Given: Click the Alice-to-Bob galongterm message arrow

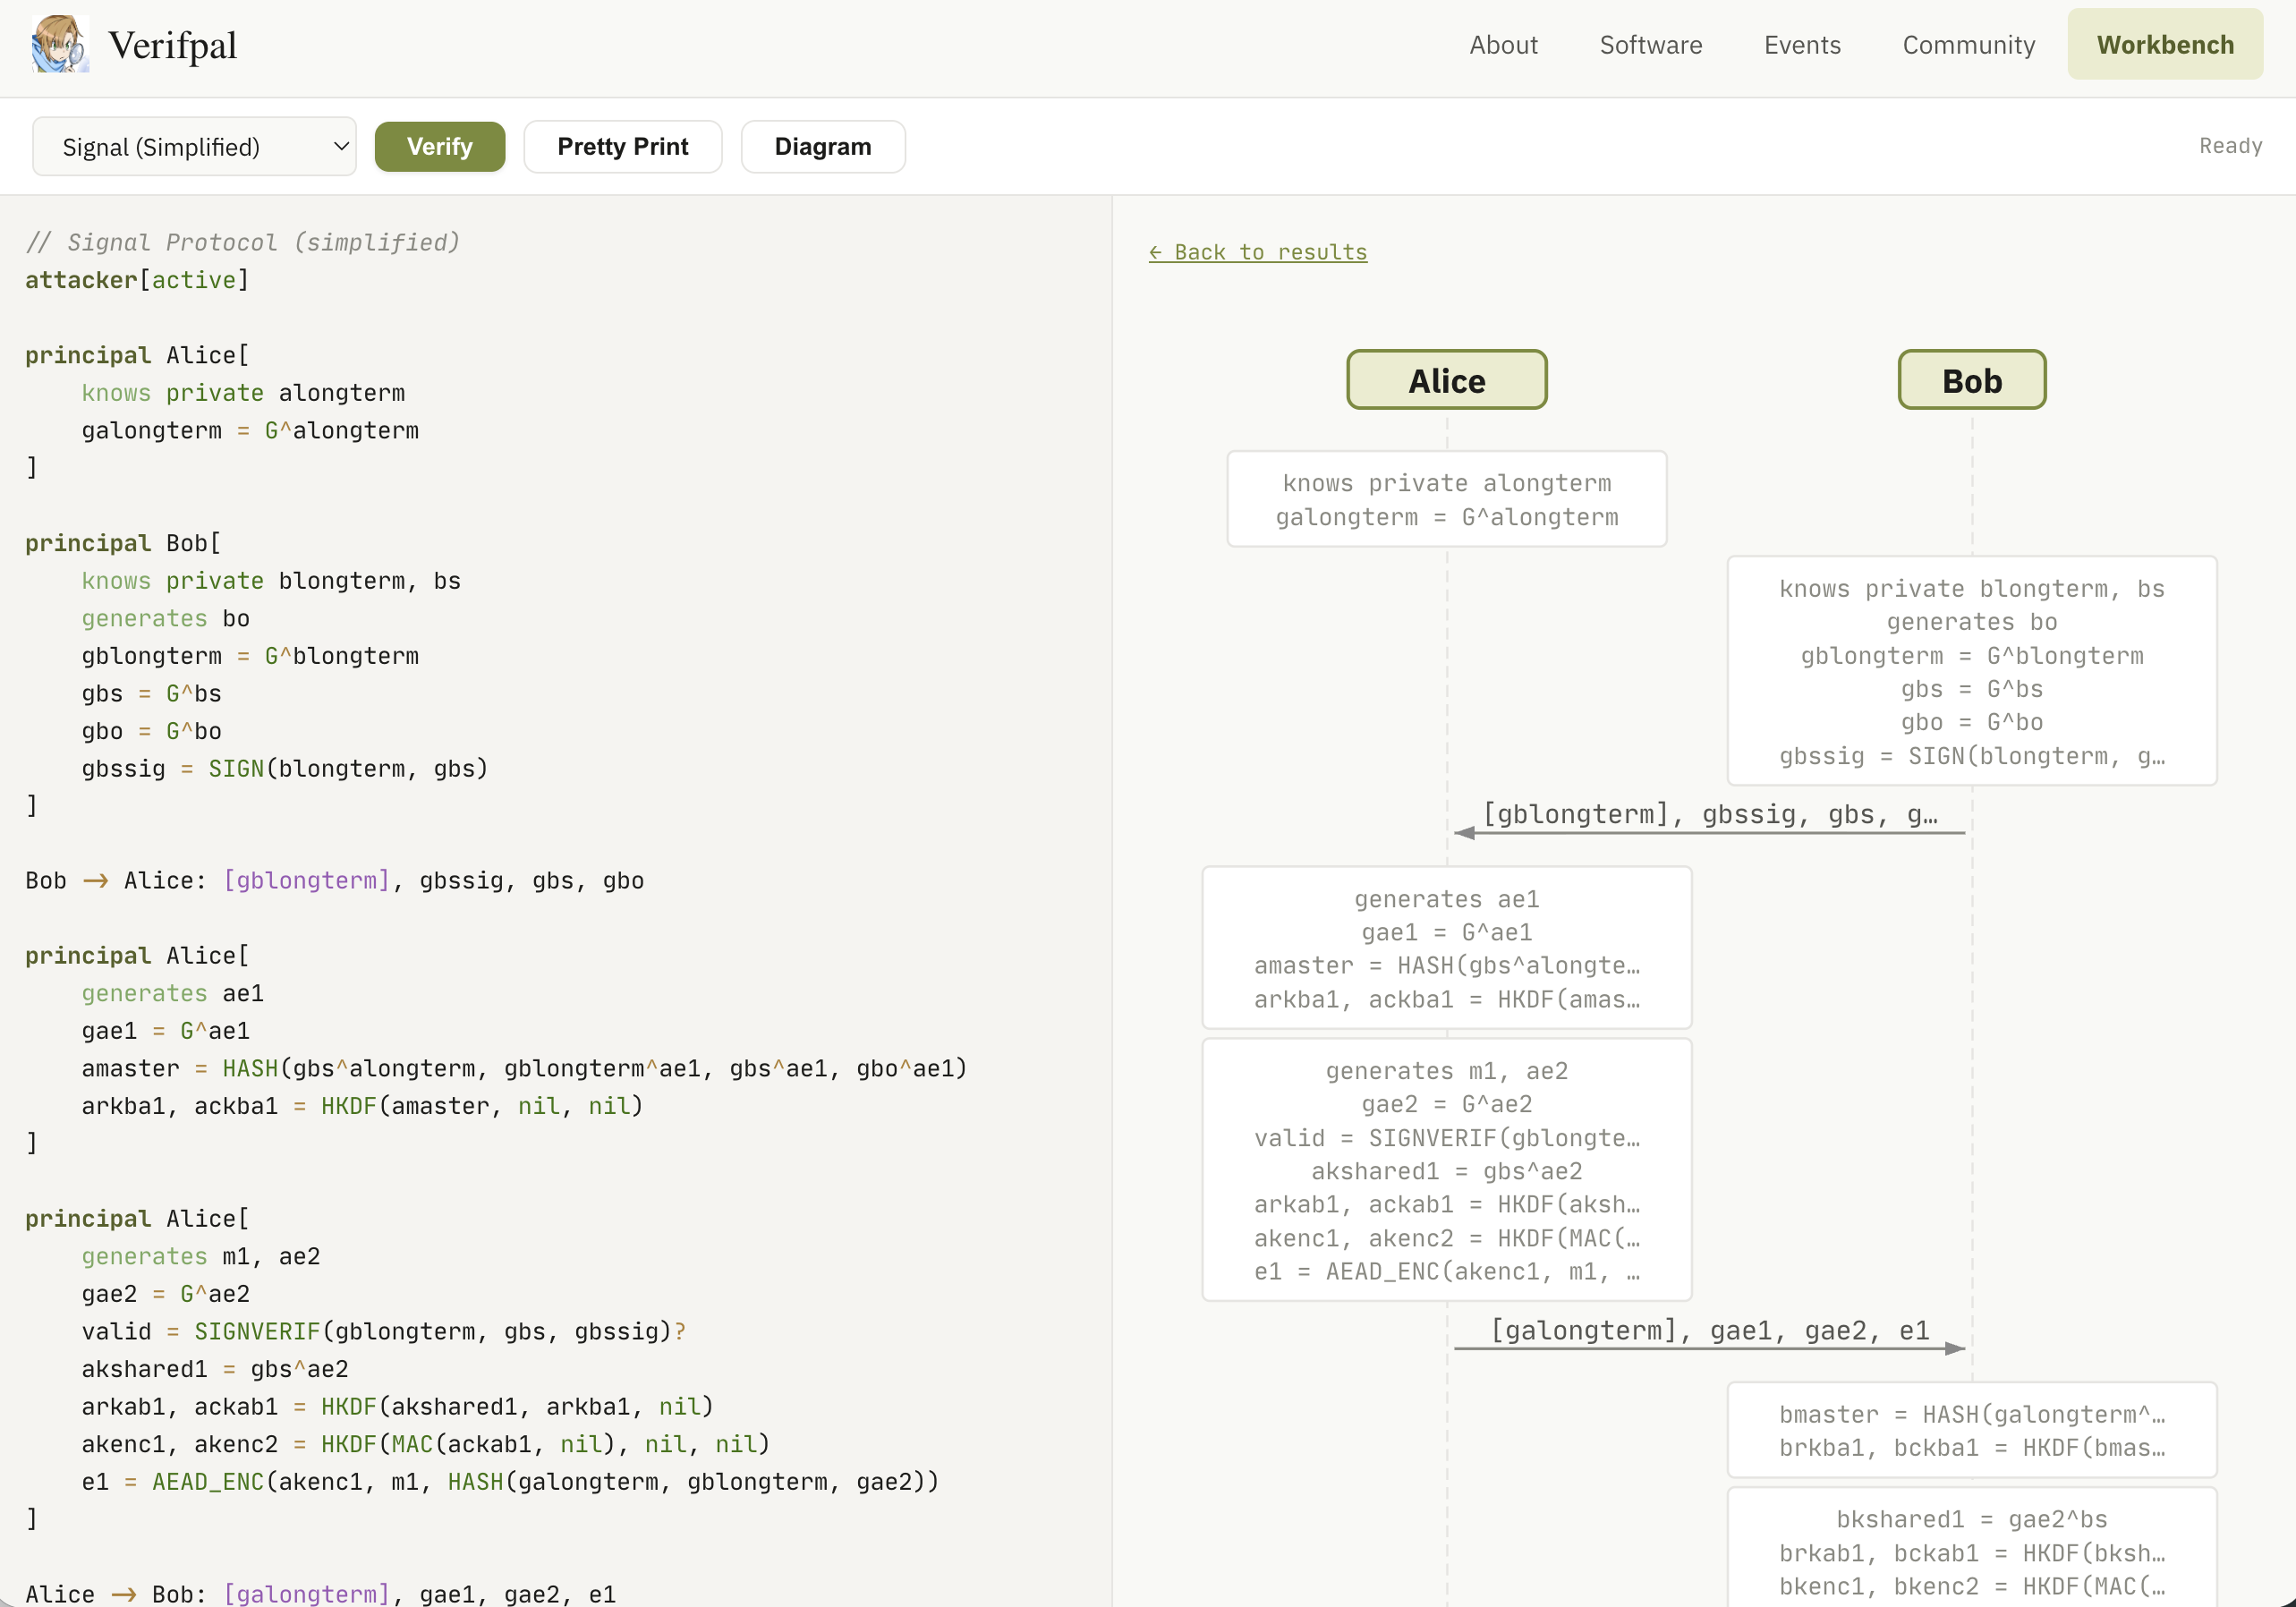Looking at the screenshot, I should point(1709,1347).
